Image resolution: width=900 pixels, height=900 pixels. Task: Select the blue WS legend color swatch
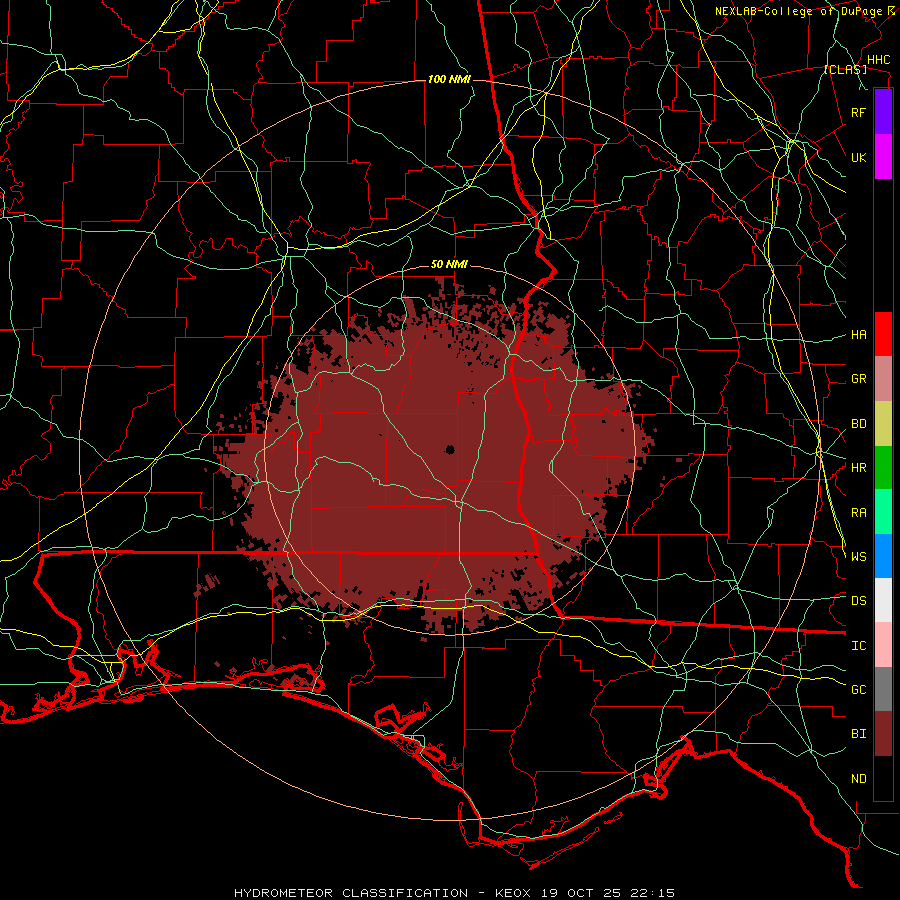[x=883, y=556]
